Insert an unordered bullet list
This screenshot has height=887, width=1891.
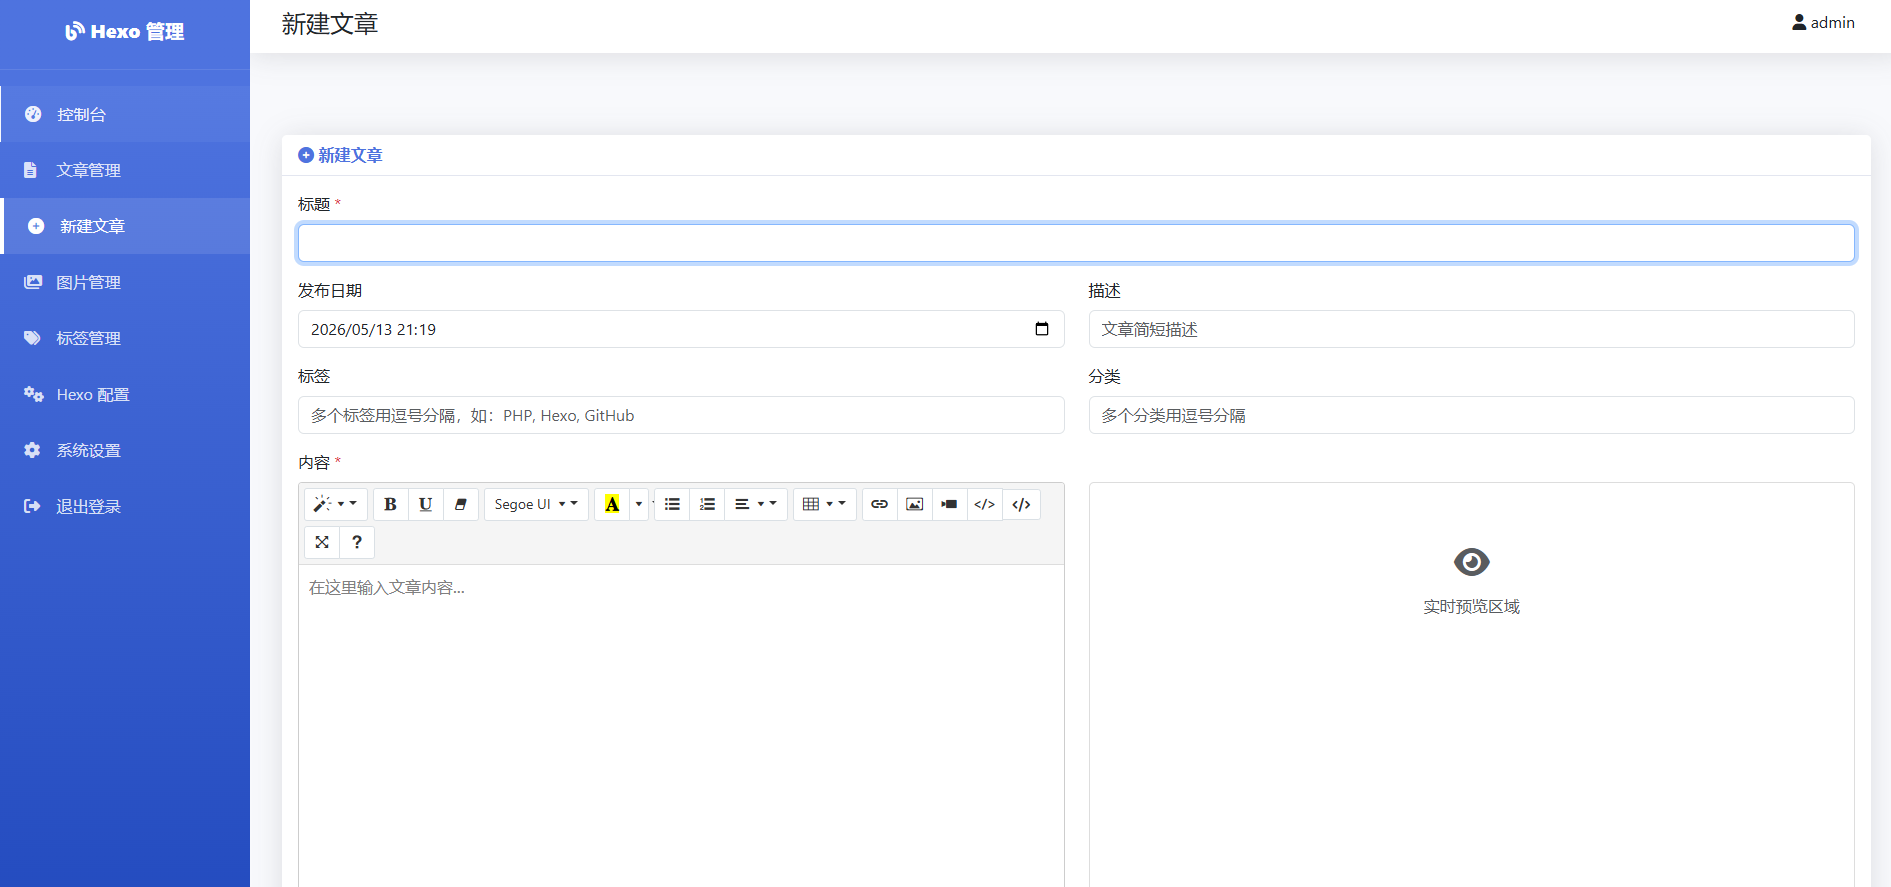(672, 504)
